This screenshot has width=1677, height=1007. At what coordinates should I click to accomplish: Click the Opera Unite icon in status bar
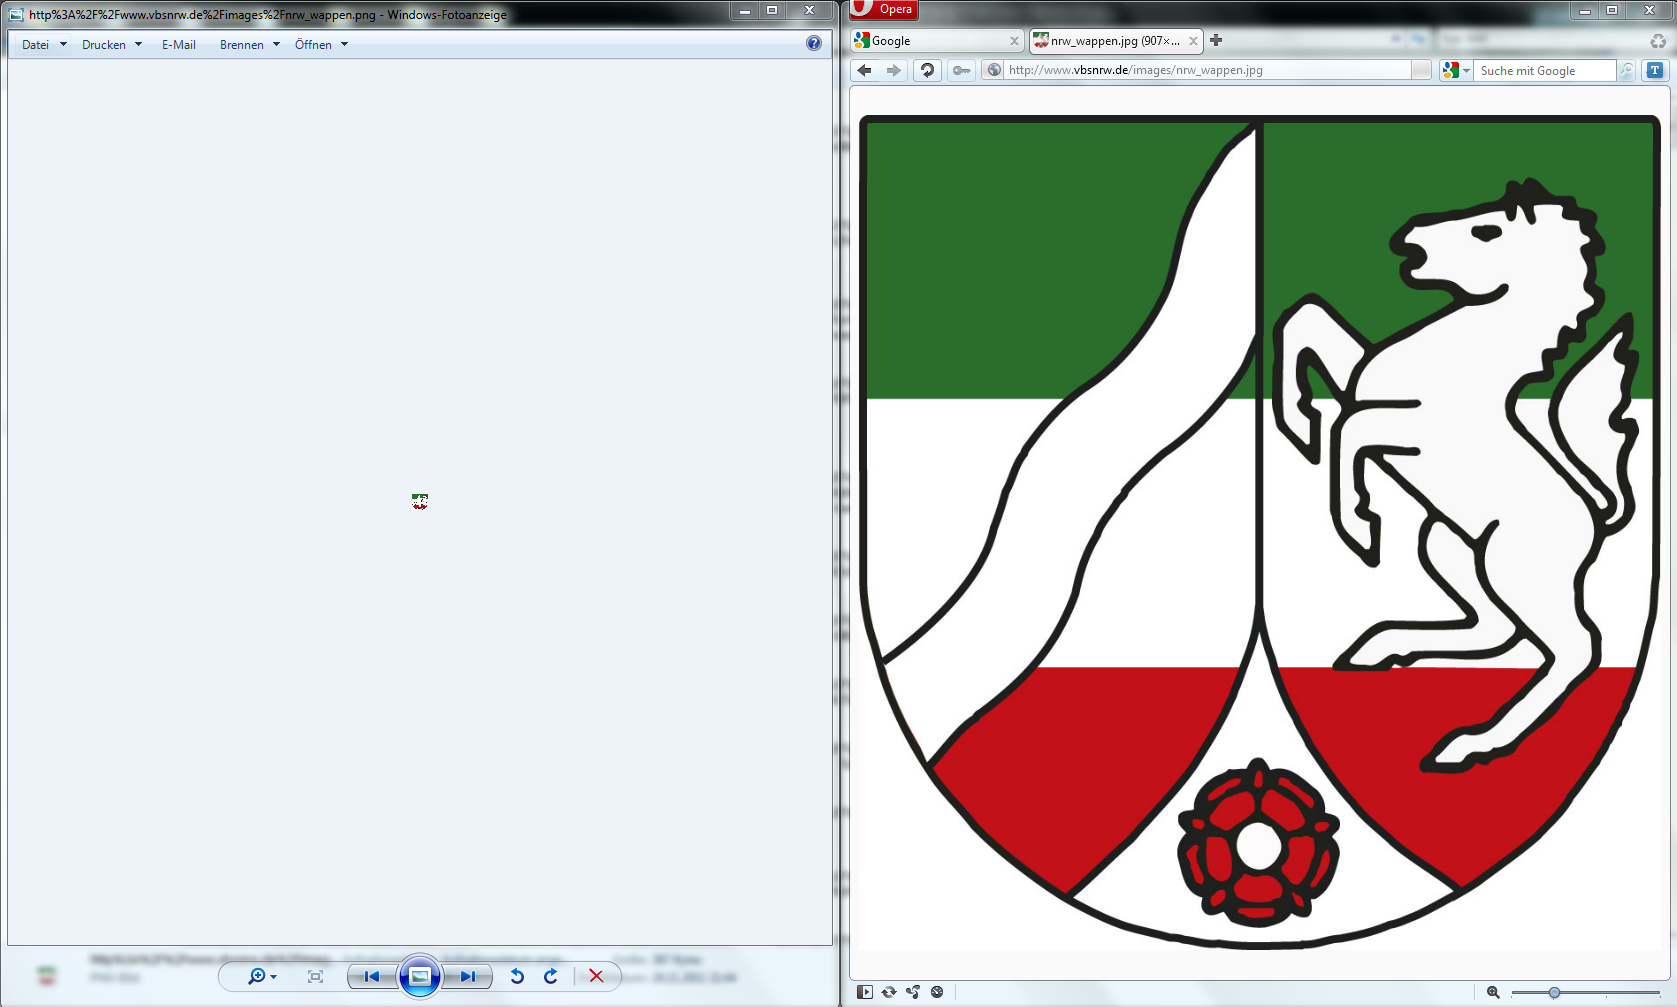(x=913, y=992)
